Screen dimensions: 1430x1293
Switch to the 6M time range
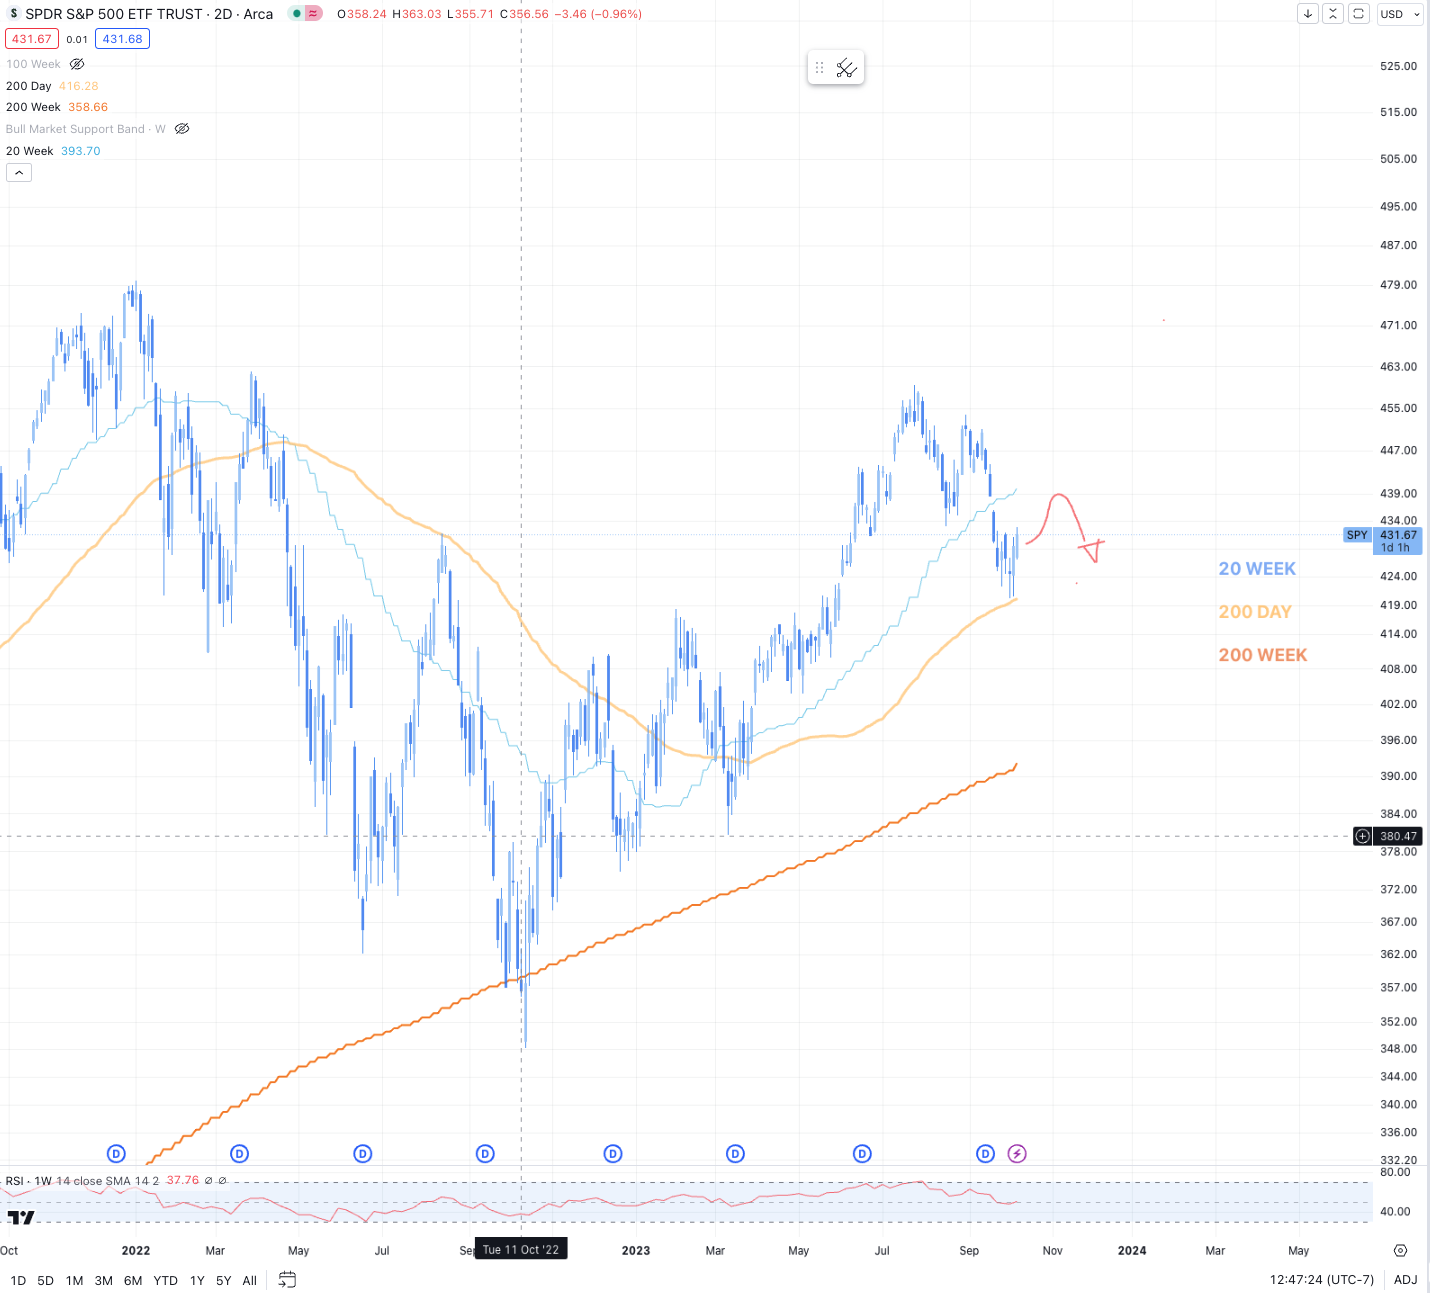pos(133,1280)
